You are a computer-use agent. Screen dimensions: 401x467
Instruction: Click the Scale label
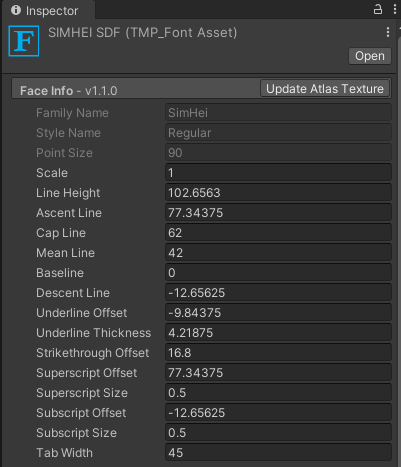(x=52, y=173)
